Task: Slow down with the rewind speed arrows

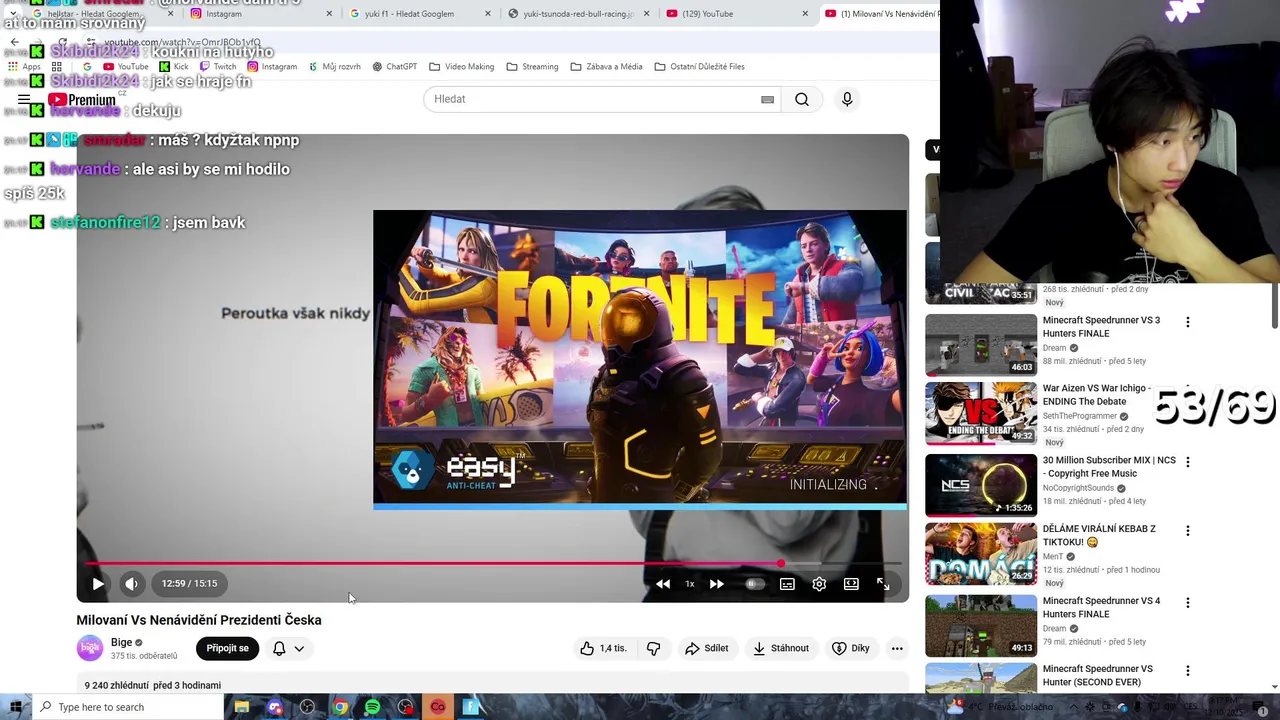Action: [x=663, y=584]
